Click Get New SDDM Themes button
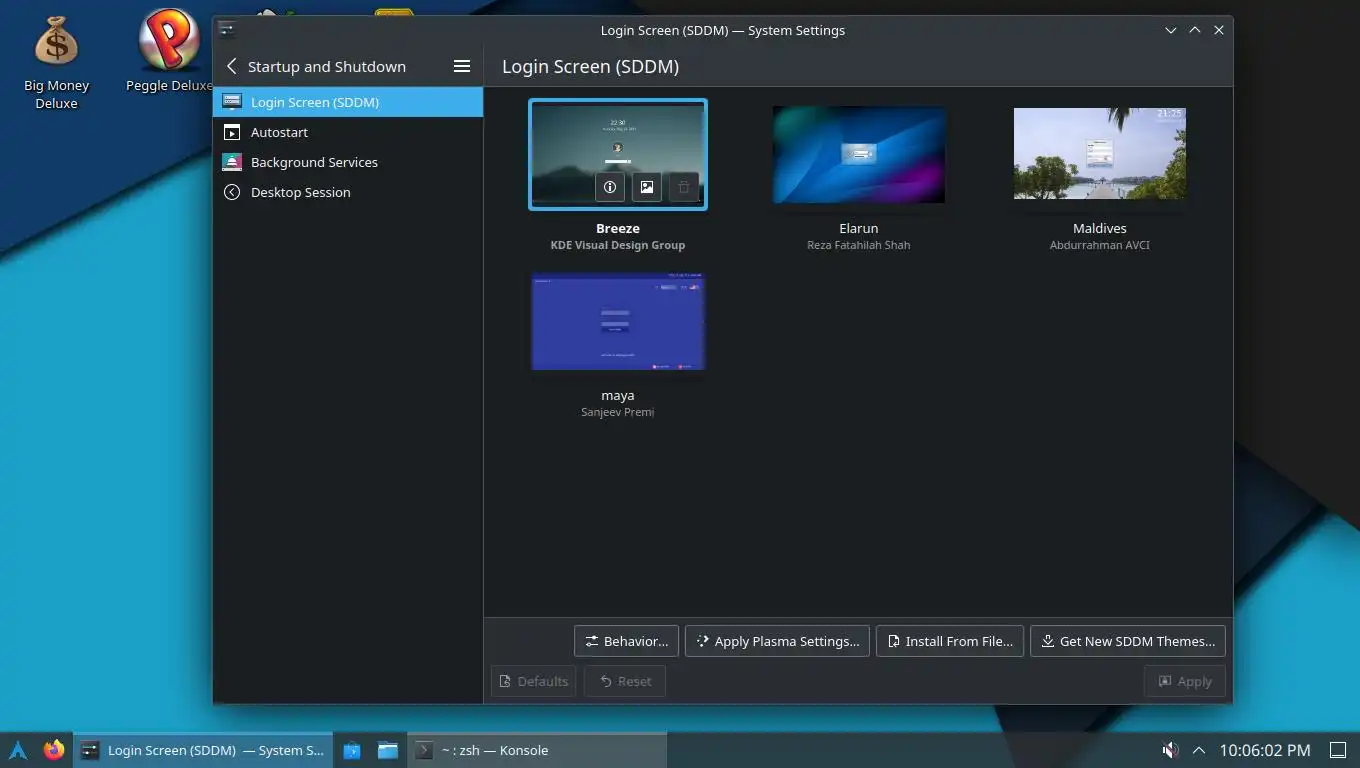 tap(1128, 641)
